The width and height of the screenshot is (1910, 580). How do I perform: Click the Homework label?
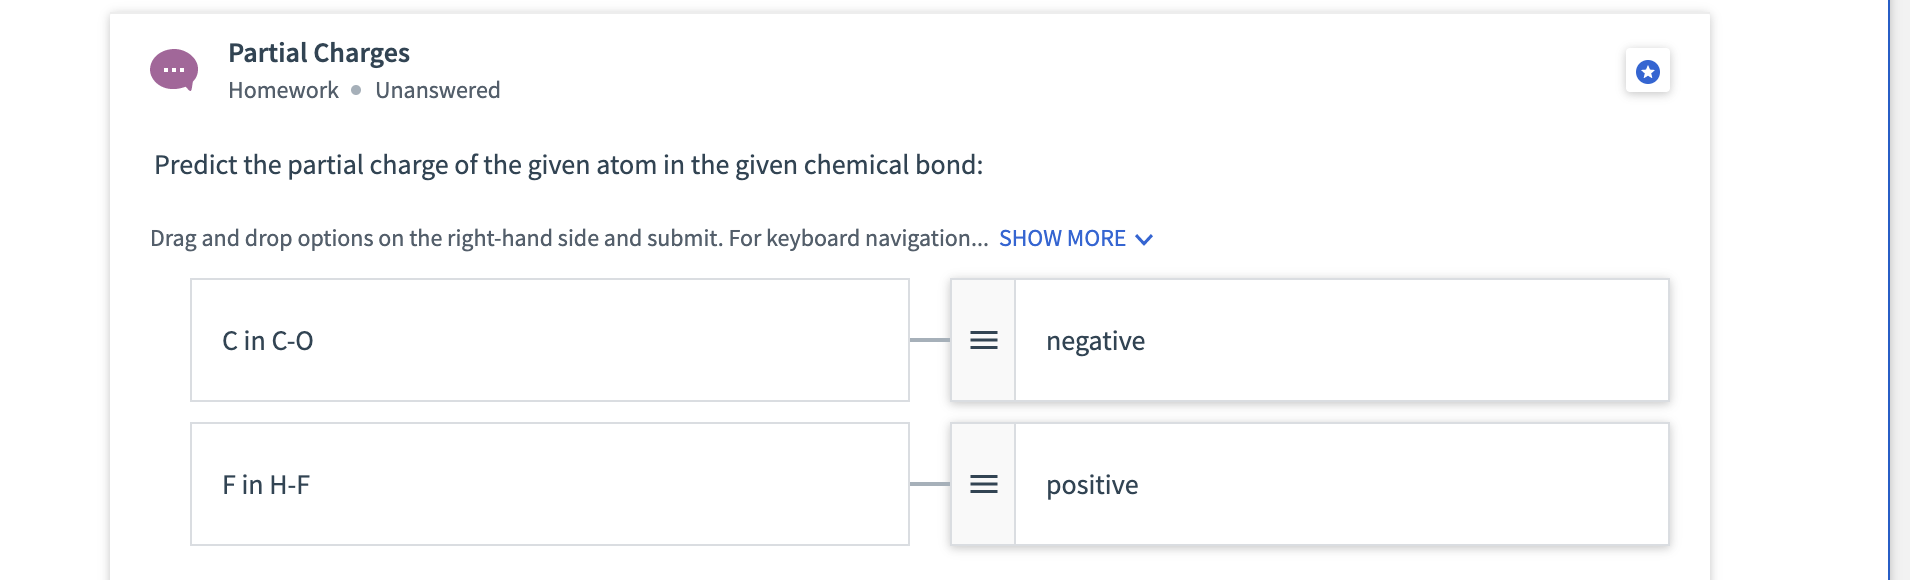283,89
